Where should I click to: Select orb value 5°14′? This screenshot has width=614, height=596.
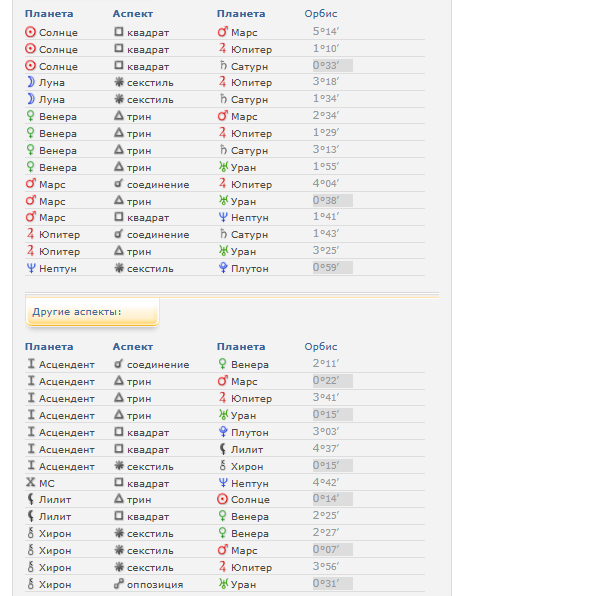tap(326, 31)
